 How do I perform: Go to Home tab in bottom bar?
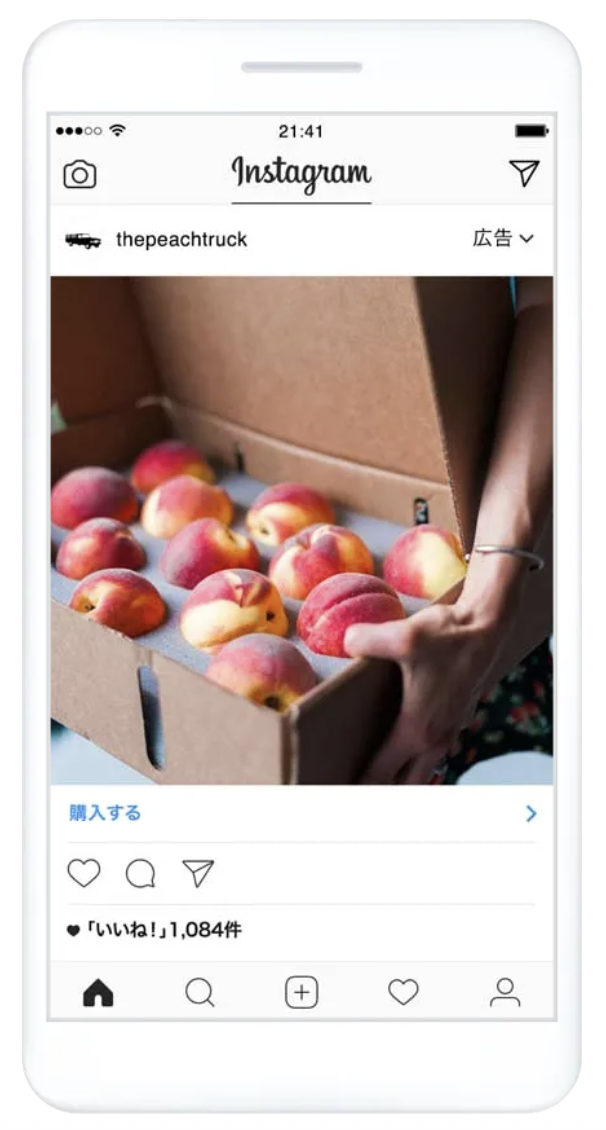pos(99,992)
